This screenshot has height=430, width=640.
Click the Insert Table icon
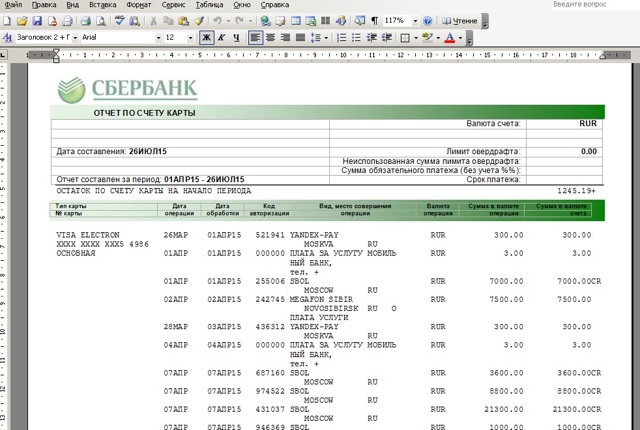(296, 21)
